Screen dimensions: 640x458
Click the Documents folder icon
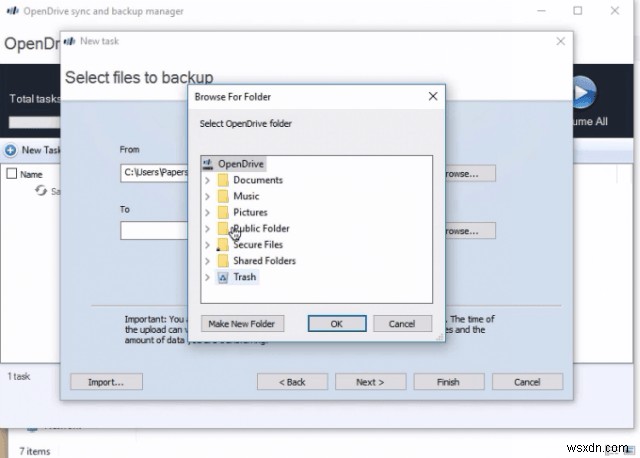pyautogui.click(x=223, y=180)
